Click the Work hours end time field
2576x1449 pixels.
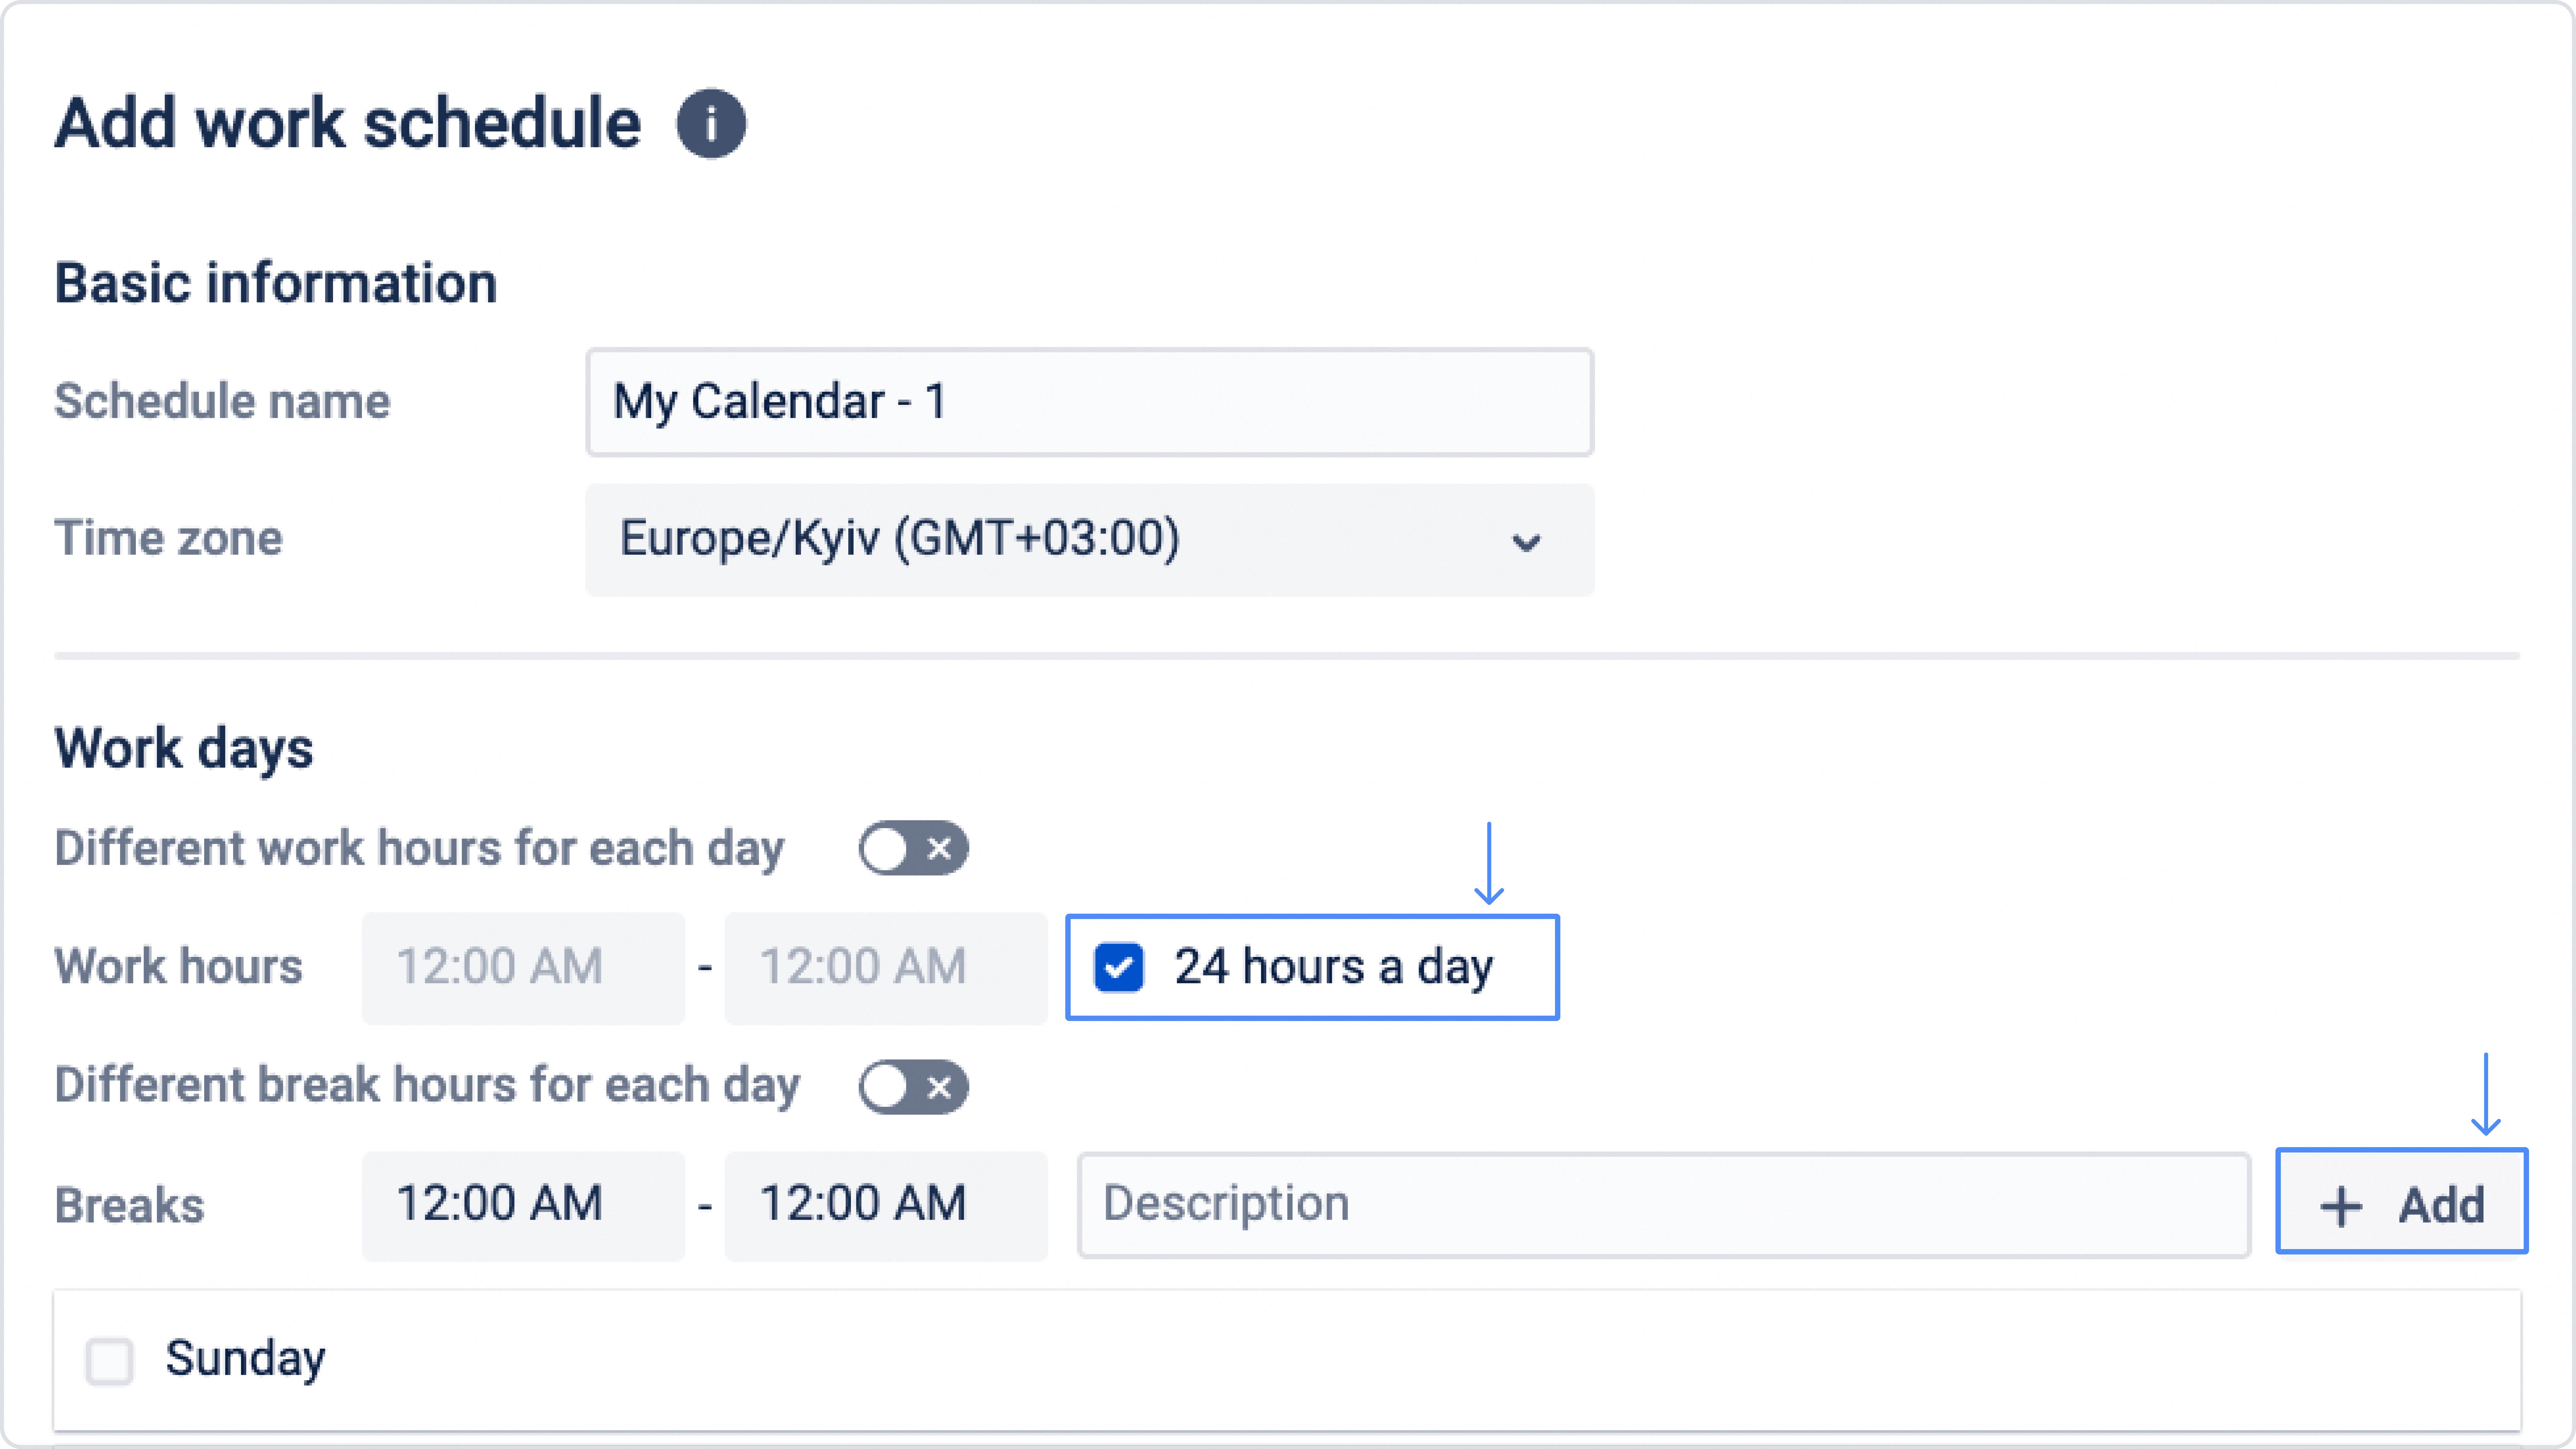[x=885, y=967]
